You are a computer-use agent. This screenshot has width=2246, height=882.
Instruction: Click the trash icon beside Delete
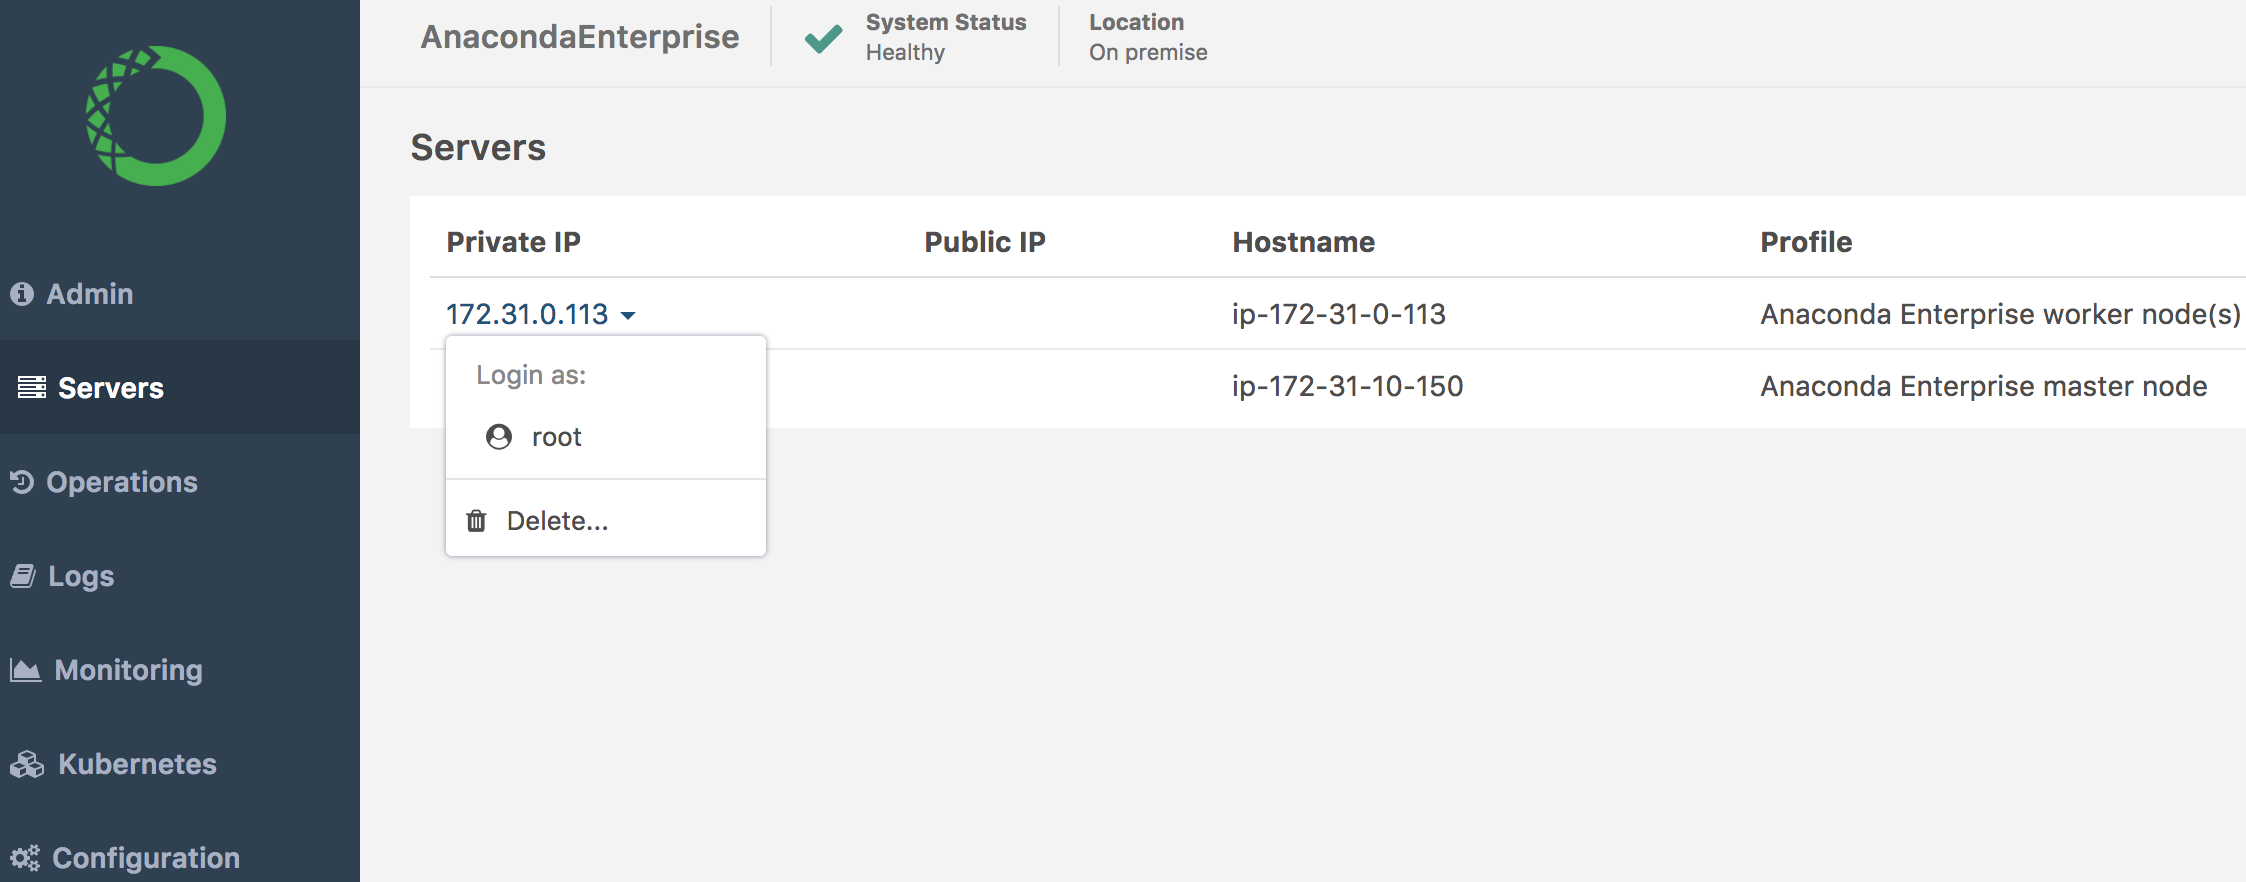[x=477, y=521]
